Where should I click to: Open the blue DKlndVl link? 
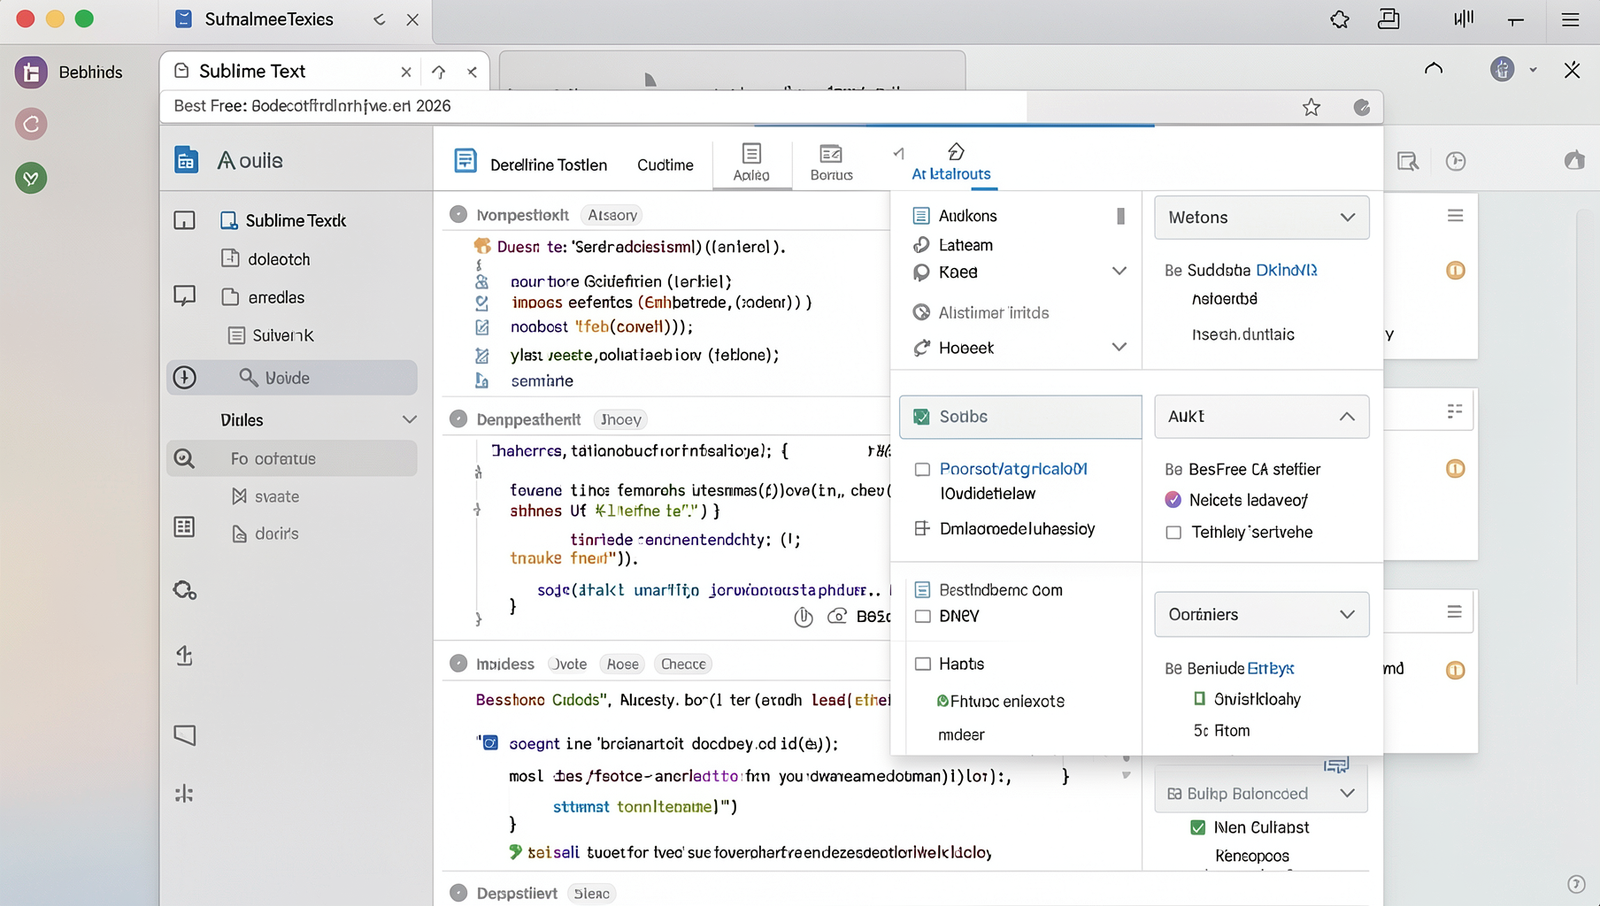(1287, 270)
